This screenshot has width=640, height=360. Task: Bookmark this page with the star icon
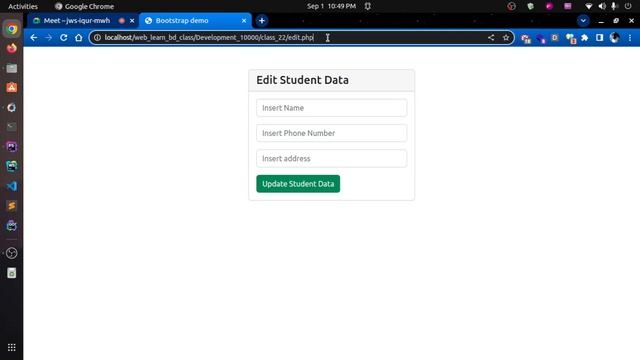506,38
